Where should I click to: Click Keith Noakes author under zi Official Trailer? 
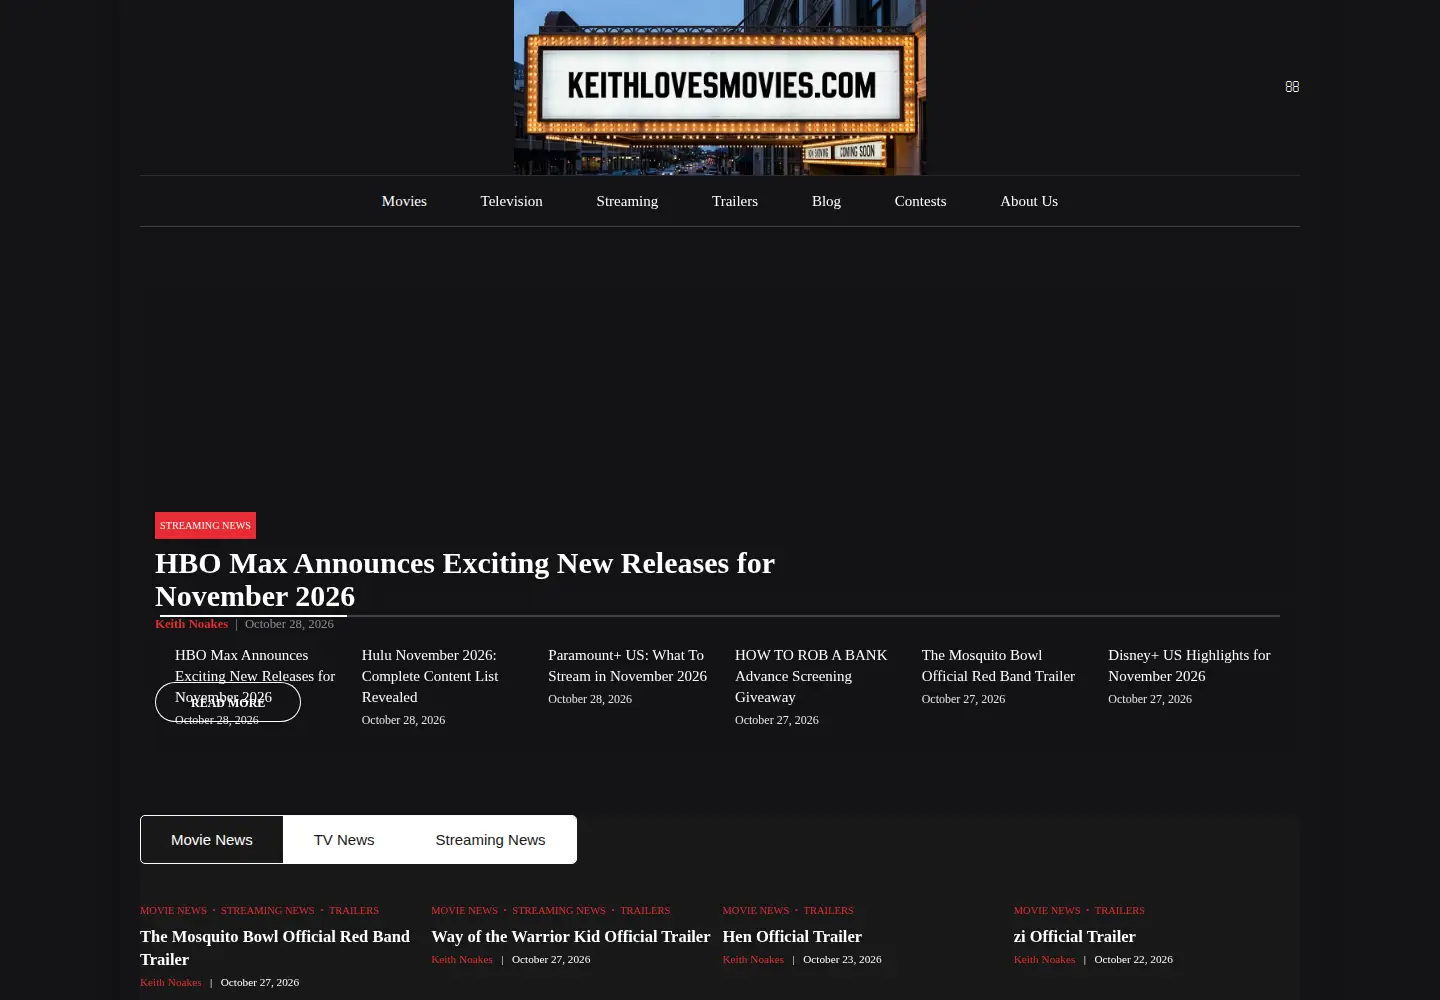click(1044, 960)
